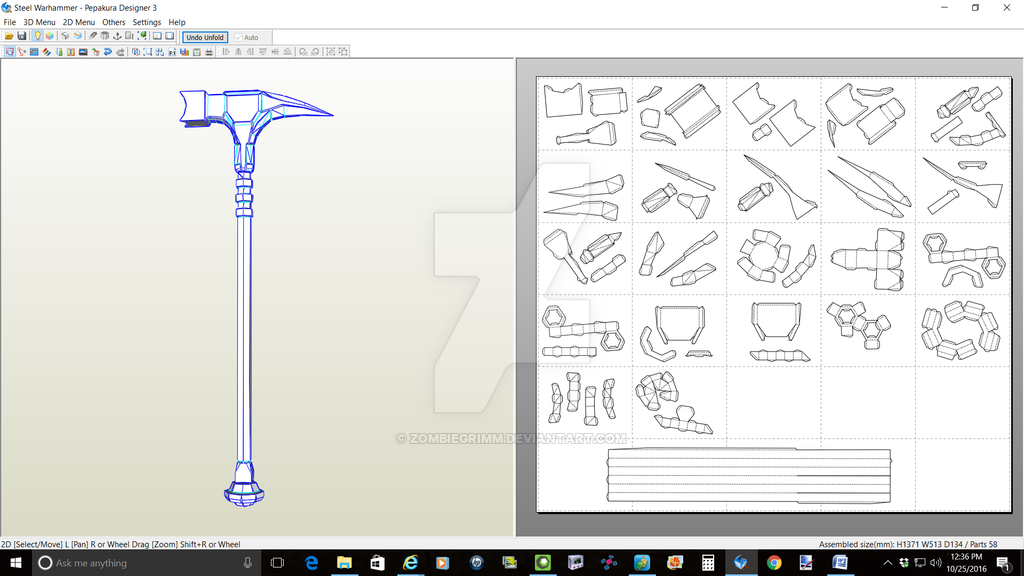
Task: Open Microsoft Word from the taskbar
Action: (x=840, y=563)
